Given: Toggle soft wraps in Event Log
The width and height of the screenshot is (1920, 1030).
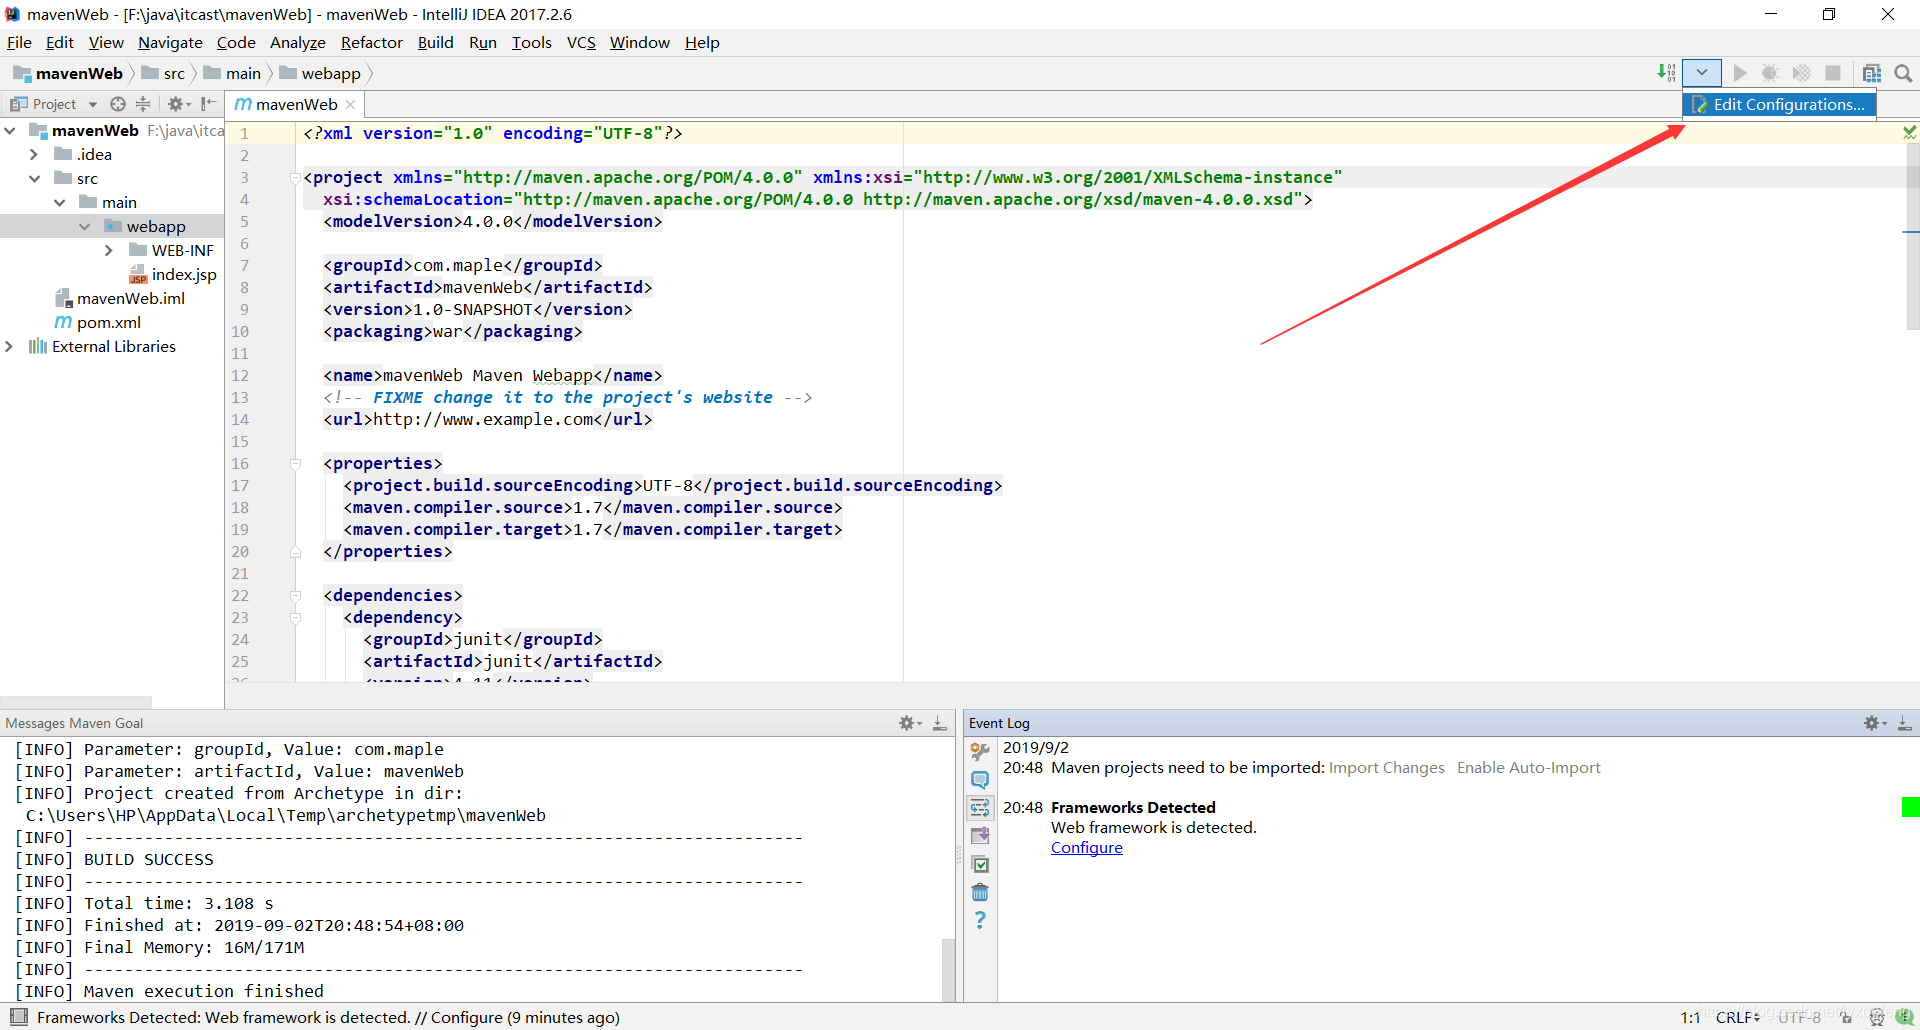Looking at the screenshot, I should tap(980, 807).
